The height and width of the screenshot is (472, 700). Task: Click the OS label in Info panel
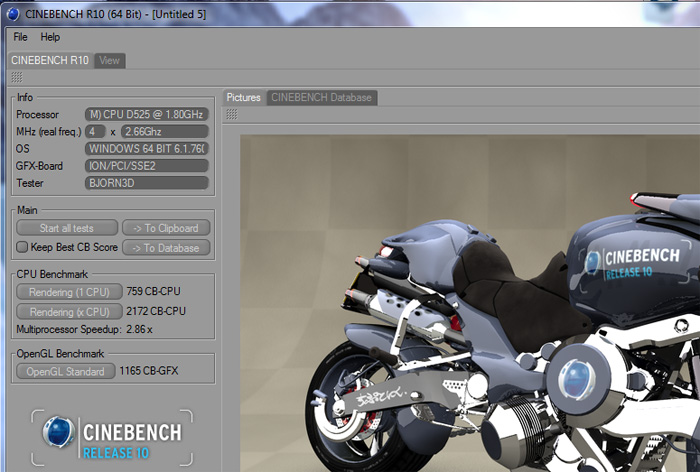pos(22,149)
